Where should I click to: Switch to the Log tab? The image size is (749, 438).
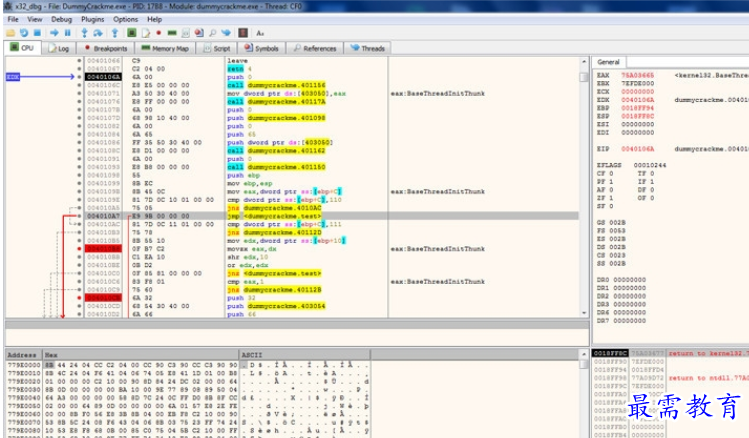(59, 48)
